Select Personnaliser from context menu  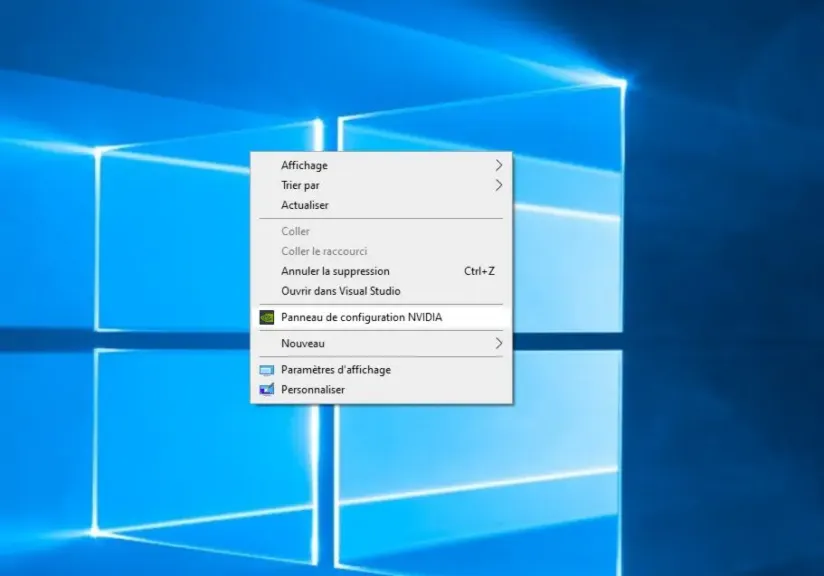381,390
